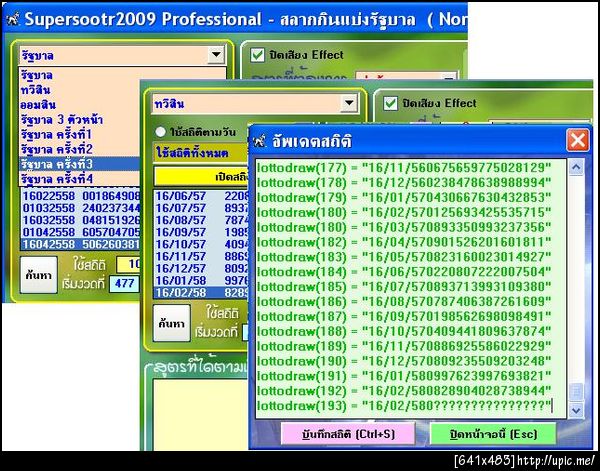Click the ใช้สถิติ field in the back window
Viewport: 600px width, 471px height.
point(128,264)
